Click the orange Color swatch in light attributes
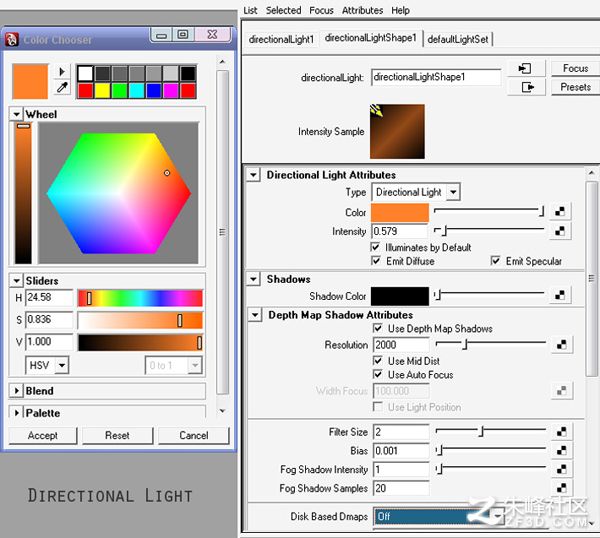The width and height of the screenshot is (600, 538). click(x=400, y=212)
